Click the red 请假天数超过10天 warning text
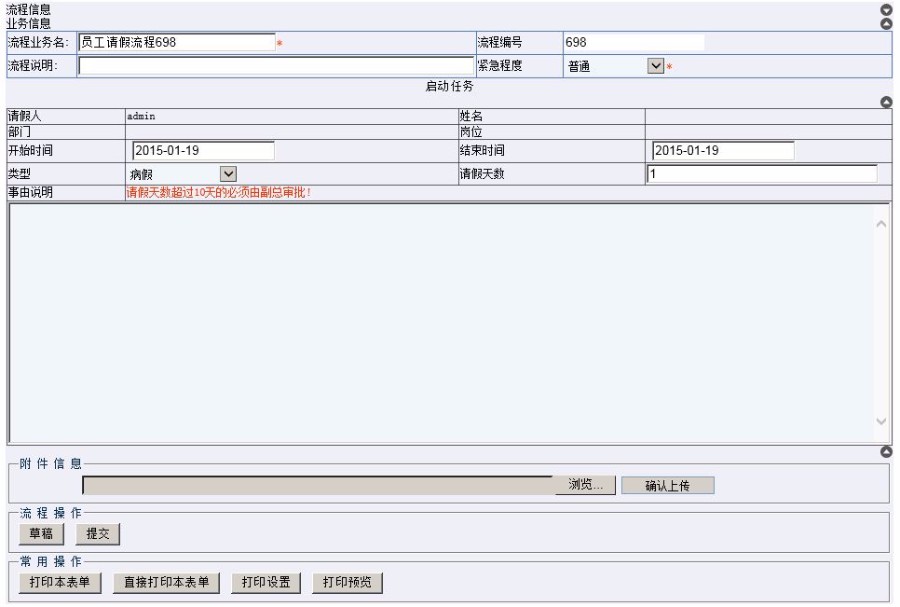 (x=219, y=192)
